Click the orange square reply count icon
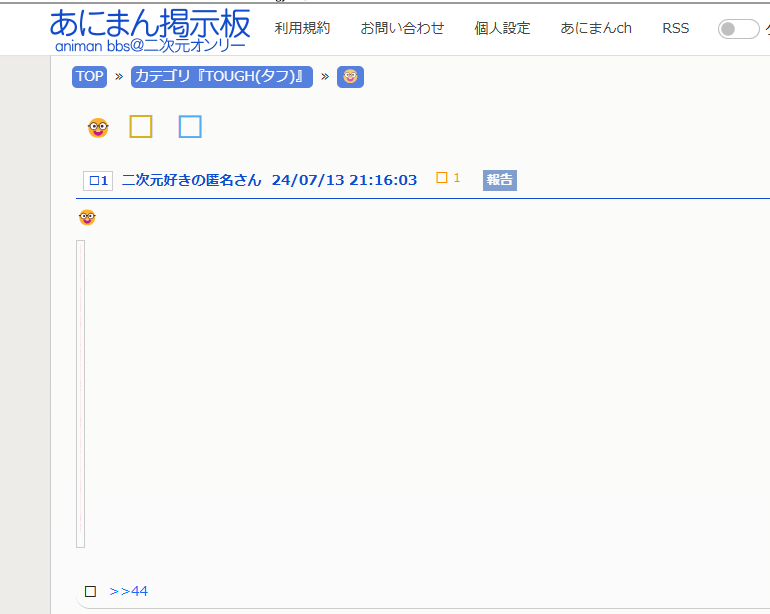 [x=442, y=178]
